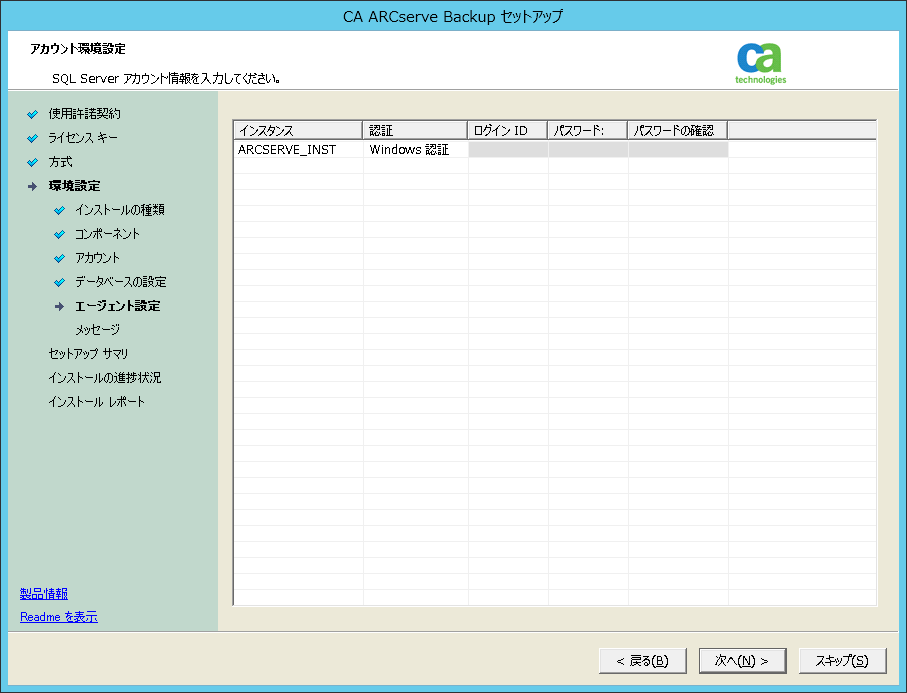907x693 pixels.
Task: Click the checkmark icon beside データベースの設定
Action: [x=59, y=282]
